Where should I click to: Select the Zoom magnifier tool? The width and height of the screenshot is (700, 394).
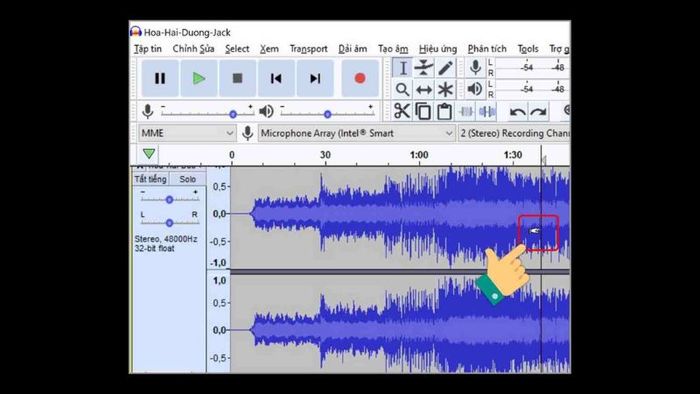click(x=402, y=89)
